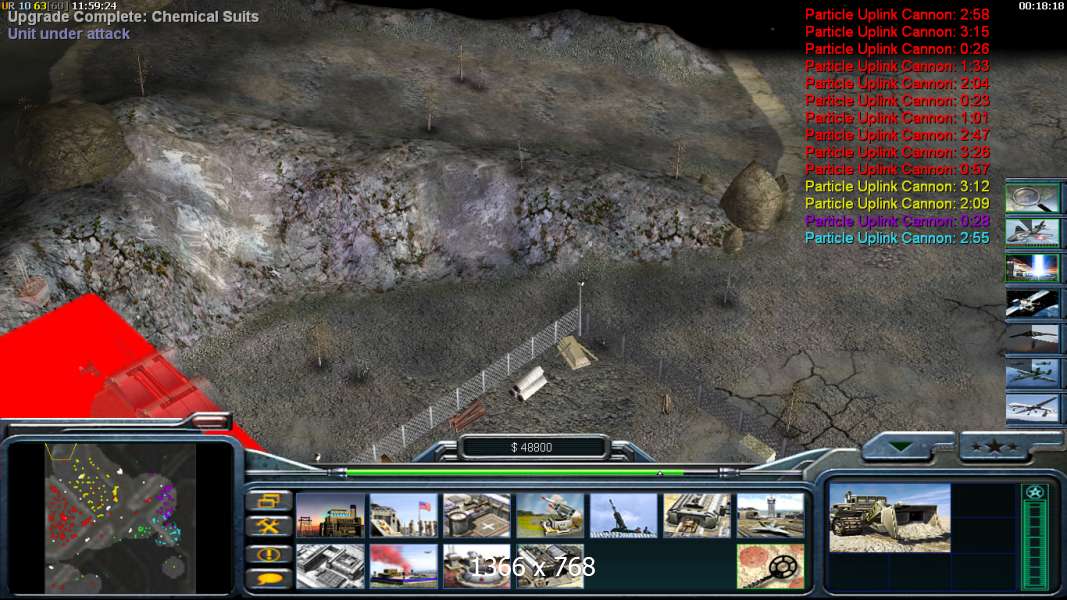Build the Supply Center with helipad
Screen dimensions: 1067x600
pos(476,516)
